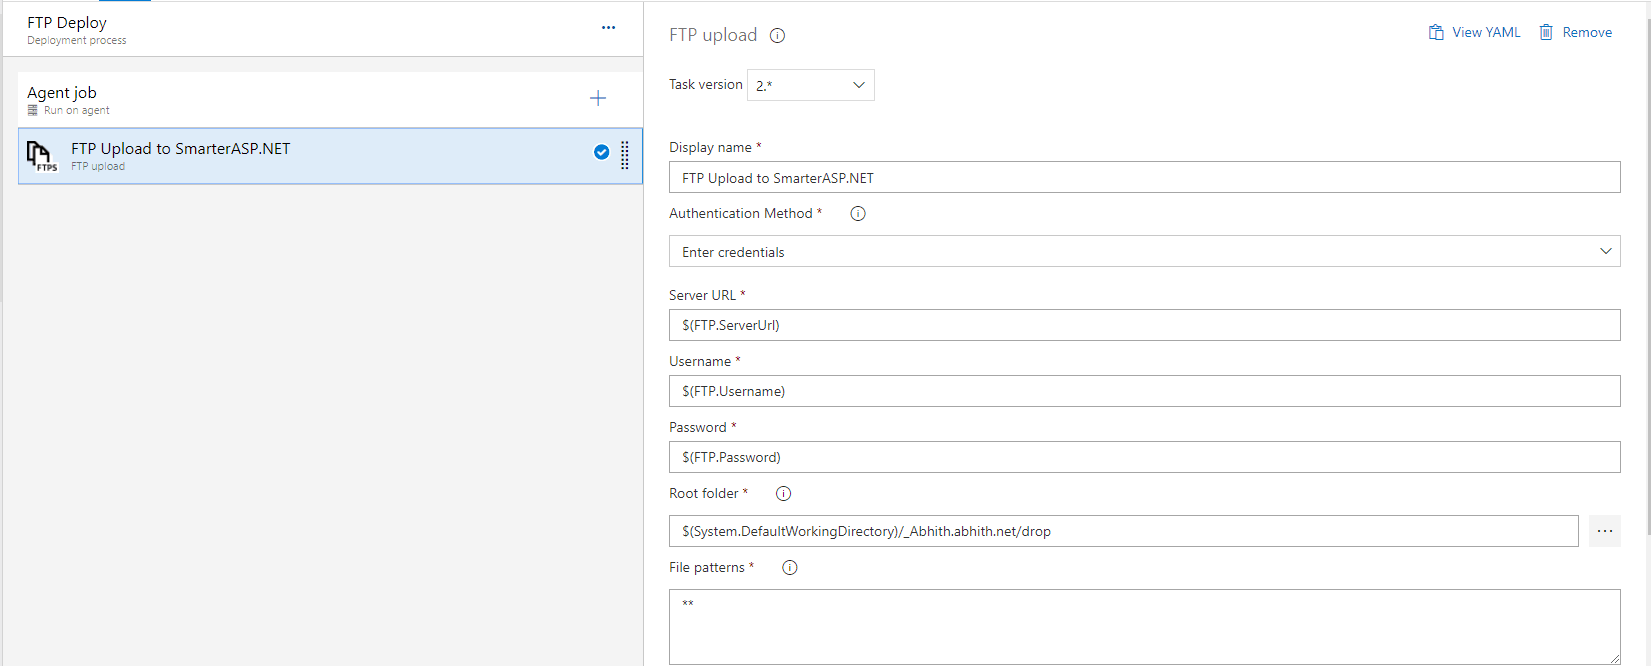
Task: Focus the Server URL field
Action: point(1144,325)
